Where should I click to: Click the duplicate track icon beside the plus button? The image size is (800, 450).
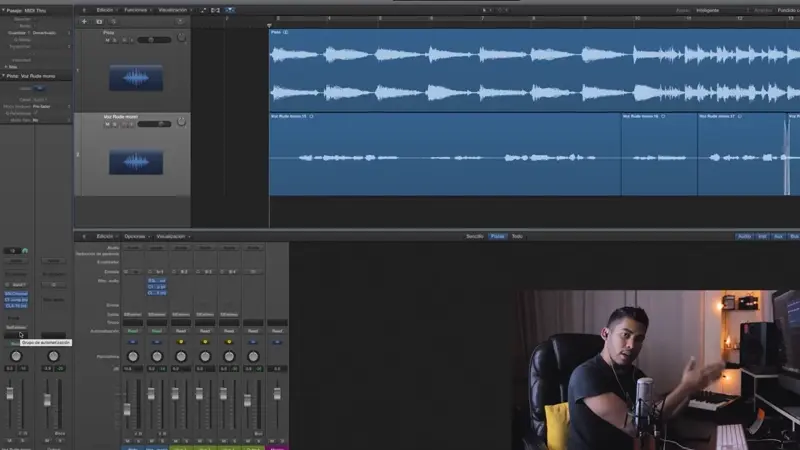(99, 21)
